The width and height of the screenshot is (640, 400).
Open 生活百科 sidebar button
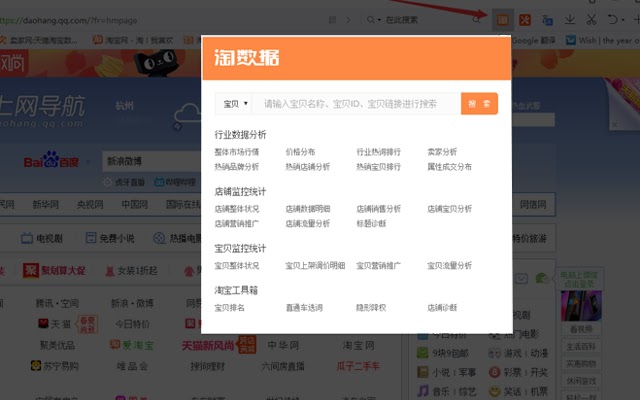(x=581, y=347)
